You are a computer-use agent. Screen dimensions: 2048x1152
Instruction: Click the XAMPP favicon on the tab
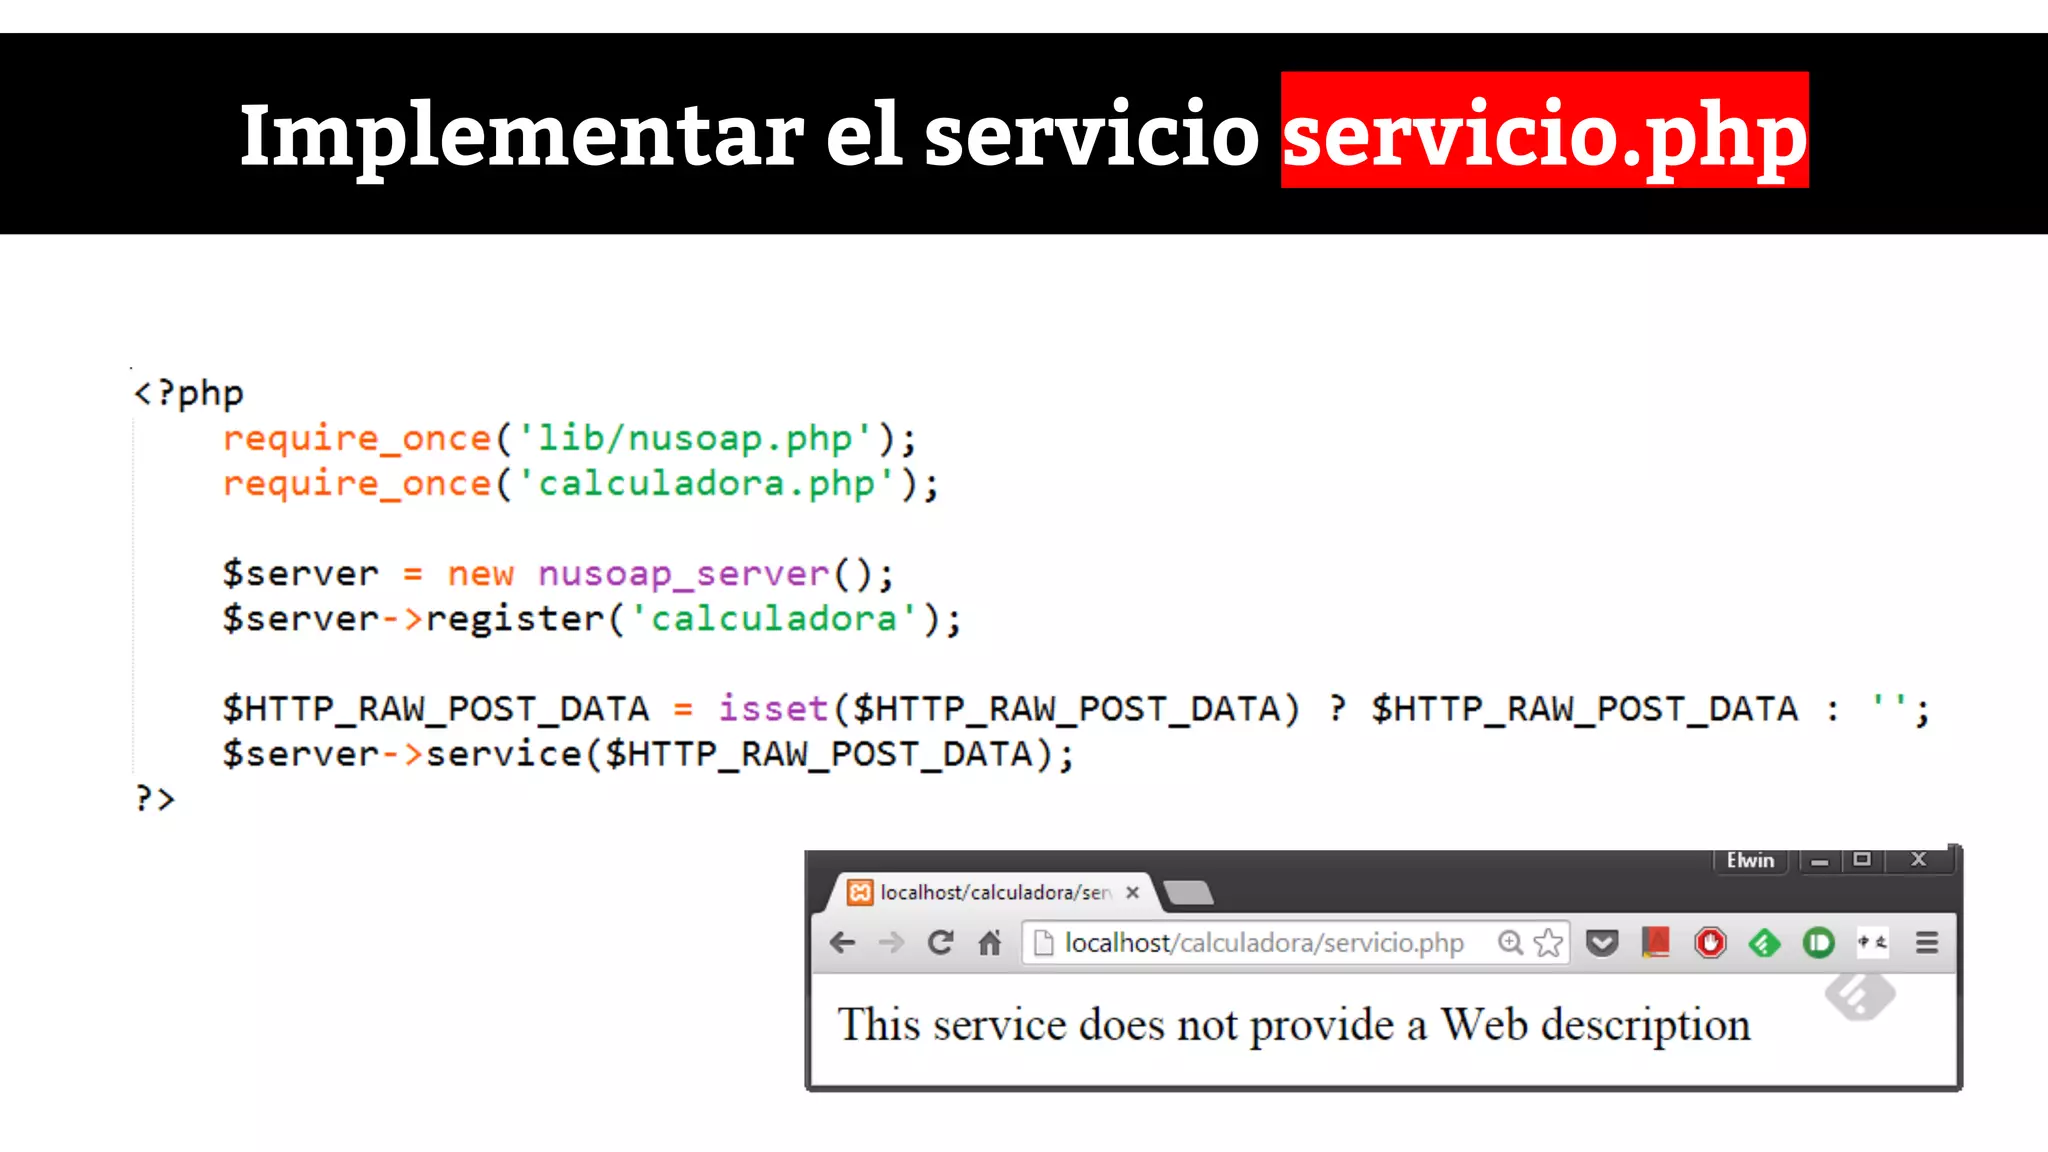[859, 892]
